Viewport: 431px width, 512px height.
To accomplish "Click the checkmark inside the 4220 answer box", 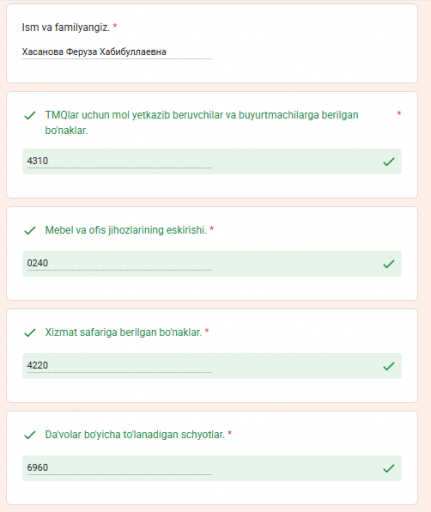I will [x=389, y=366].
